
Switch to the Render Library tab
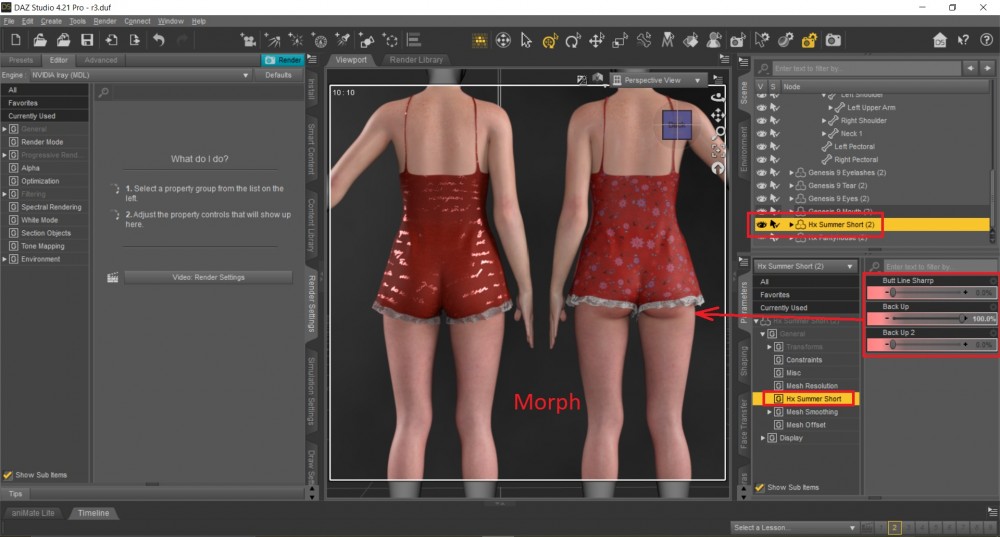point(416,59)
